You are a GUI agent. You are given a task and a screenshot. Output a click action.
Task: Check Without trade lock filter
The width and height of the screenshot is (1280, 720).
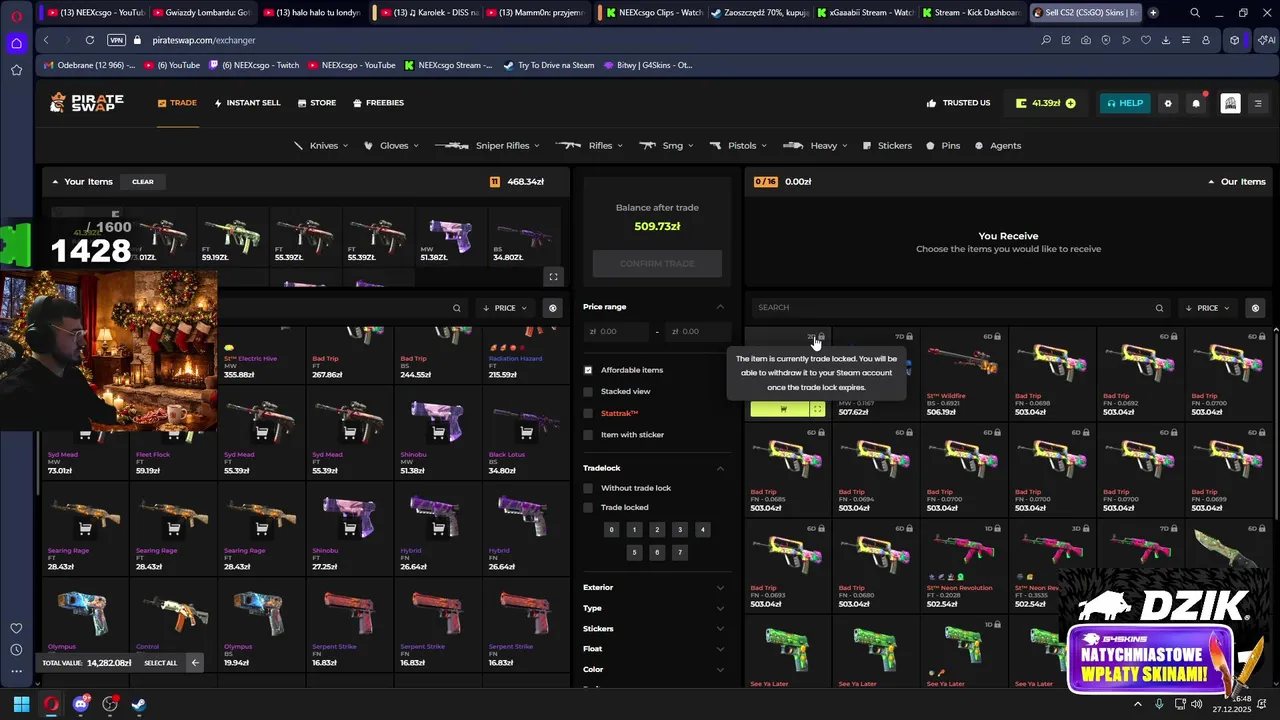(x=588, y=488)
